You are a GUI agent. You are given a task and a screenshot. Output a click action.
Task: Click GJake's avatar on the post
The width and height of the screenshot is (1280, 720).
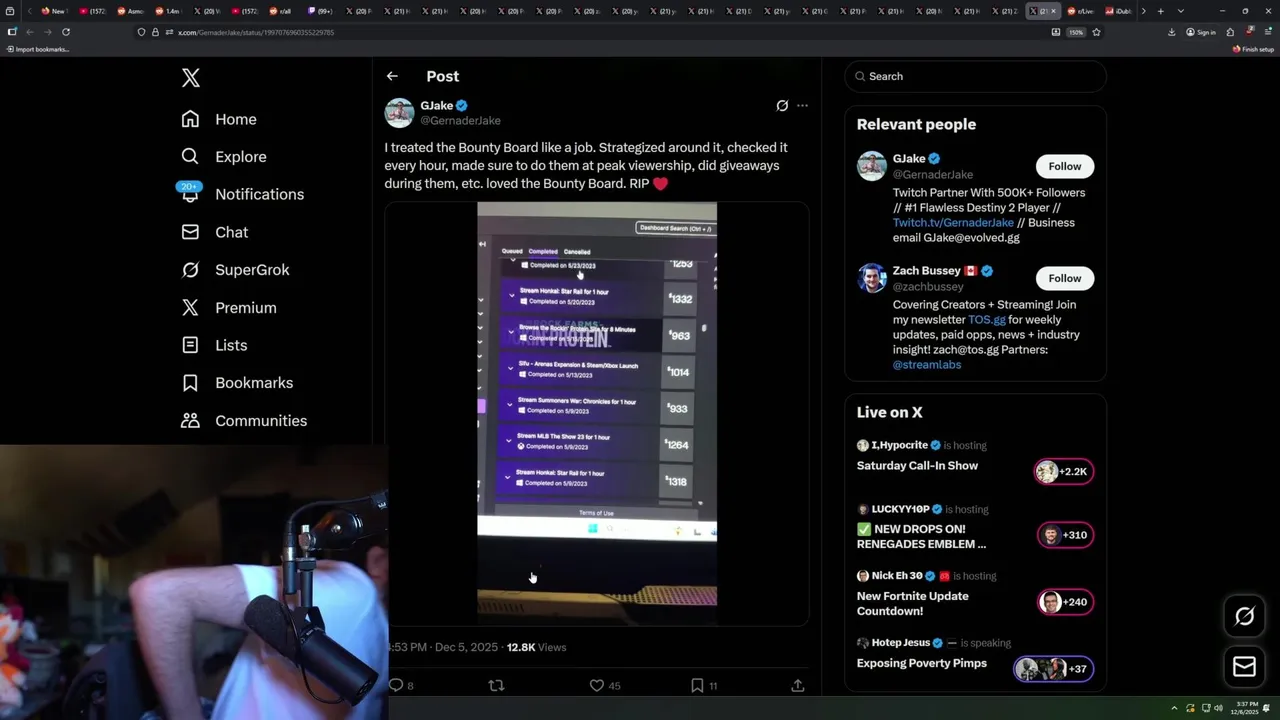pos(399,113)
